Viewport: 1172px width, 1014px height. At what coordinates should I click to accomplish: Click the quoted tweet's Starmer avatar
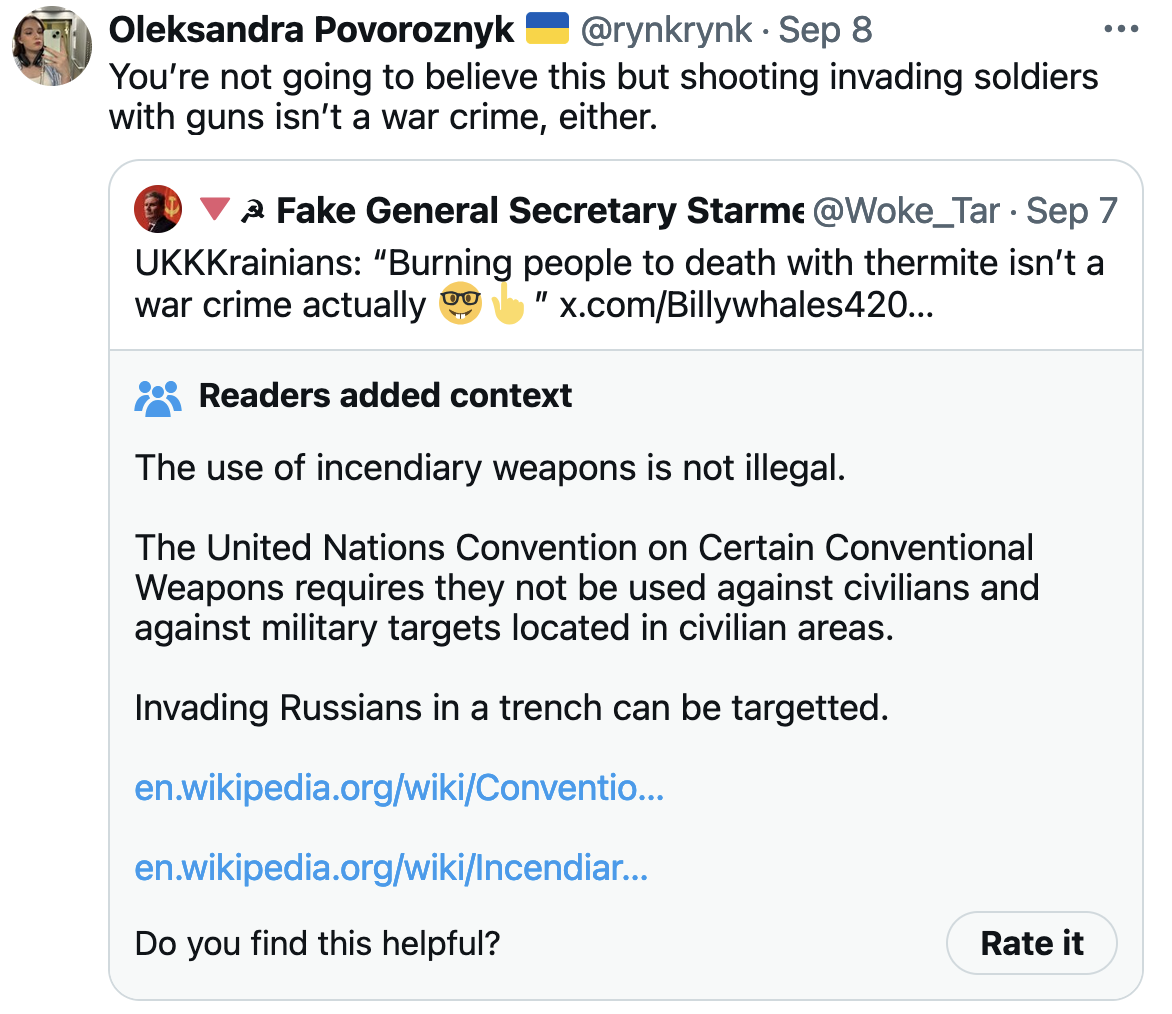tap(158, 209)
